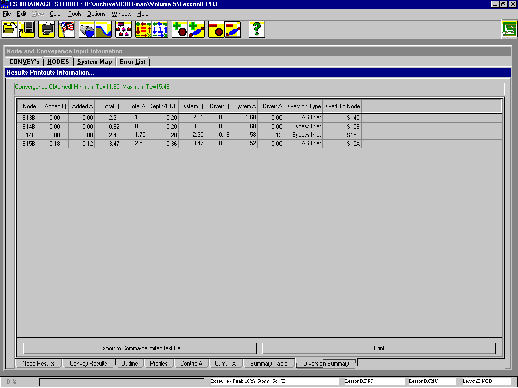The image size is (518, 388).
Task: Click the last column header in the table
Action: (342, 106)
